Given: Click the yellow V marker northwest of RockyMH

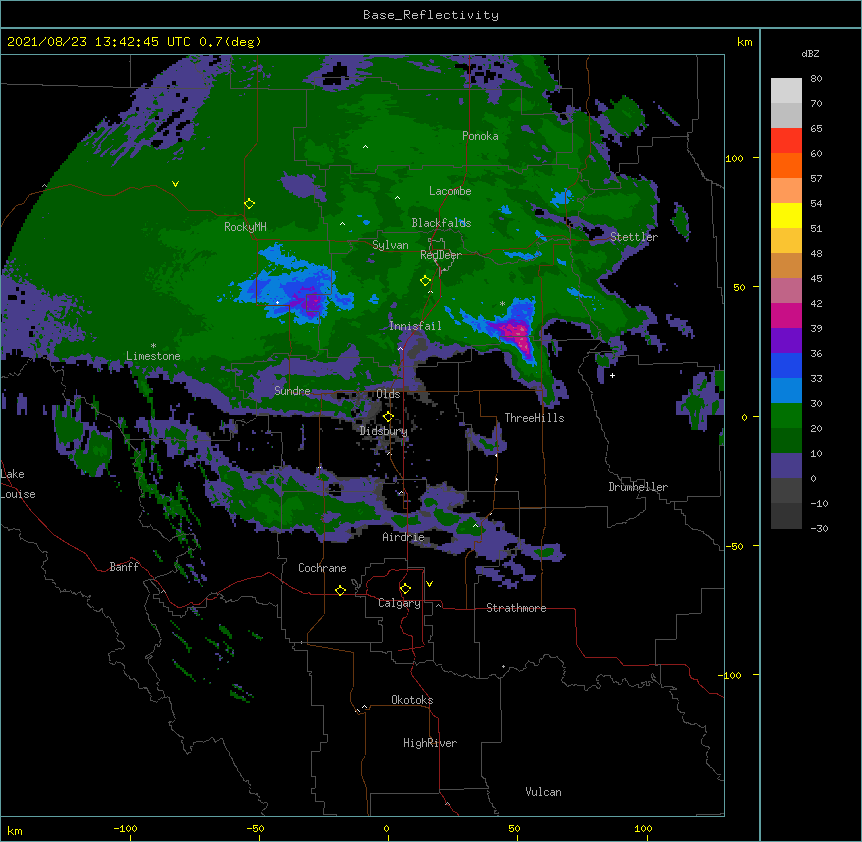Looking at the screenshot, I should (x=175, y=184).
